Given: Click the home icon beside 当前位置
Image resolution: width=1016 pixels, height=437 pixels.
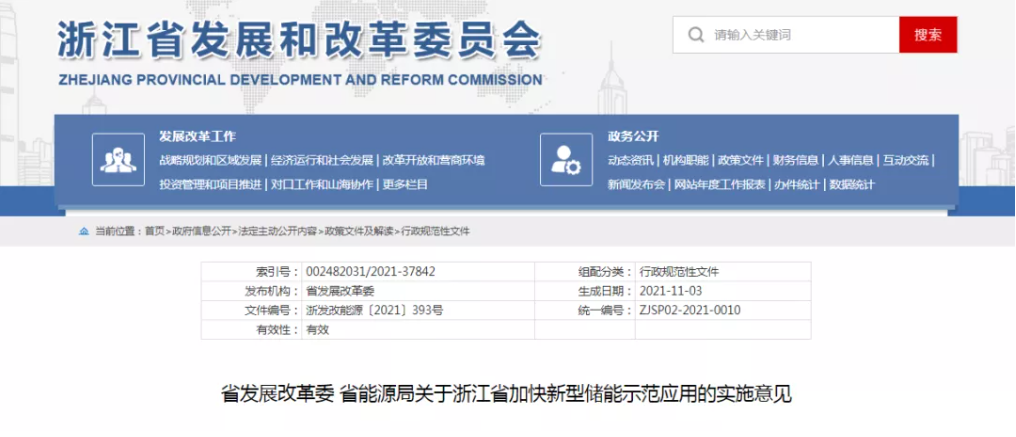Looking at the screenshot, I should coord(83,231).
